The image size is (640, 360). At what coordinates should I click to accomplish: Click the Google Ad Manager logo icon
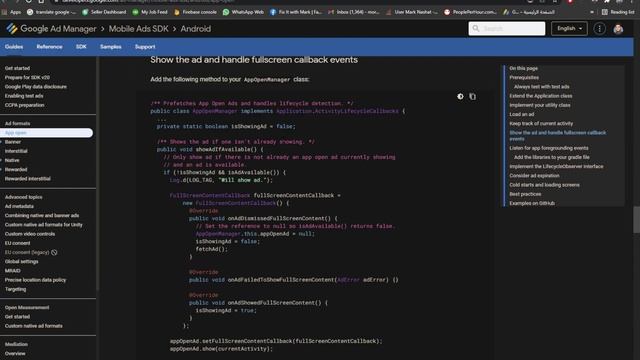click(11, 29)
